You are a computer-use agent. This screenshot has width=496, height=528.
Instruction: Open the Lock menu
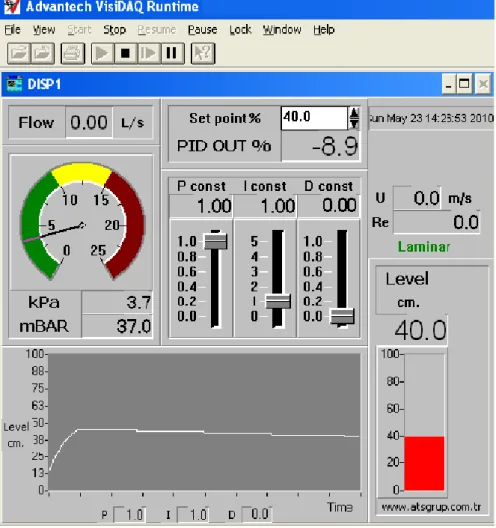tap(240, 30)
